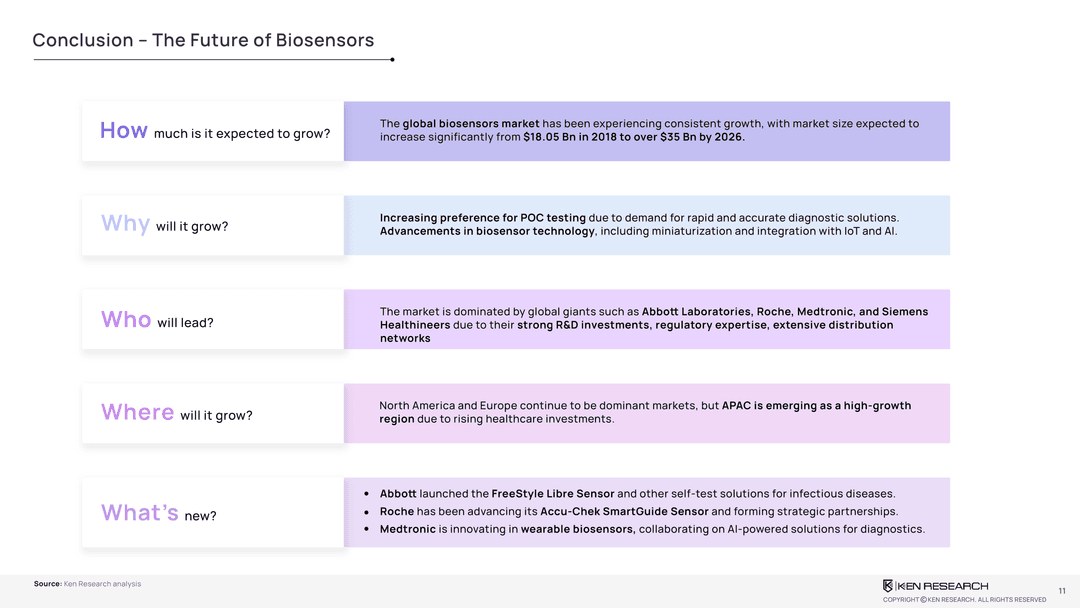Click the bold "FreeStyle Libre Sensor" text
This screenshot has width=1080, height=608.
pyautogui.click(x=552, y=494)
